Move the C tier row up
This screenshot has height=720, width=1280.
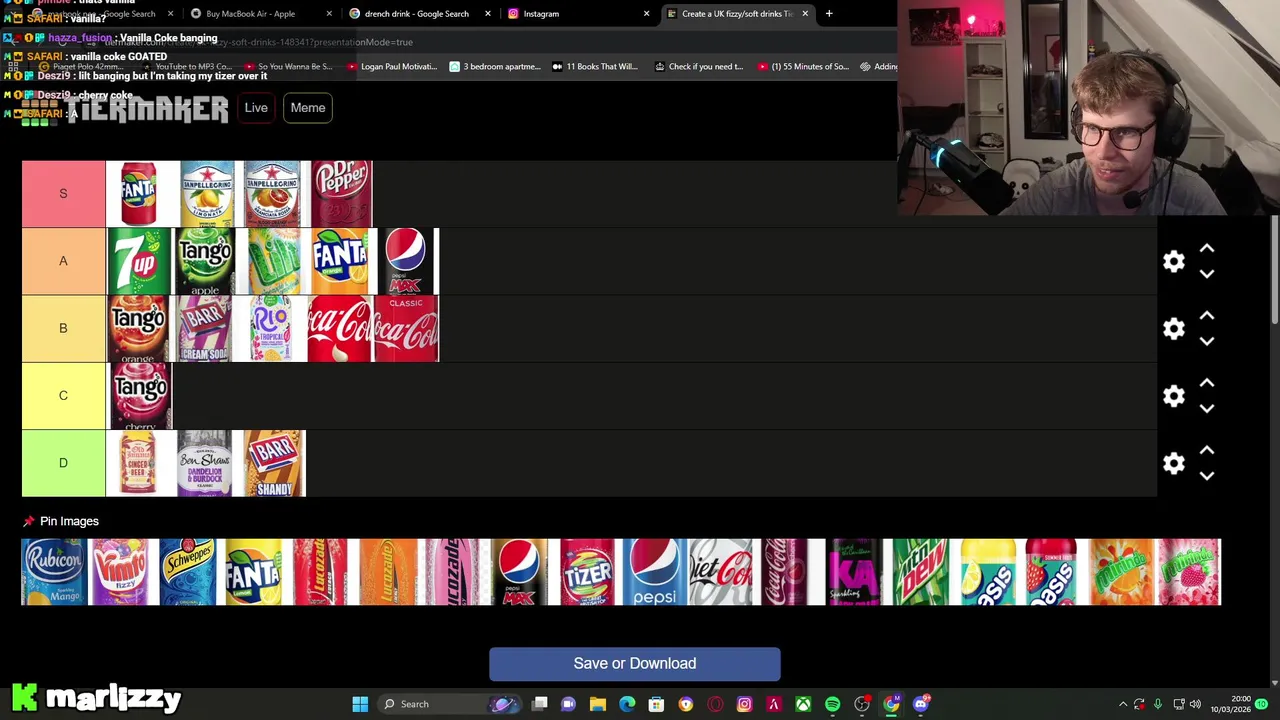pos(1207,382)
